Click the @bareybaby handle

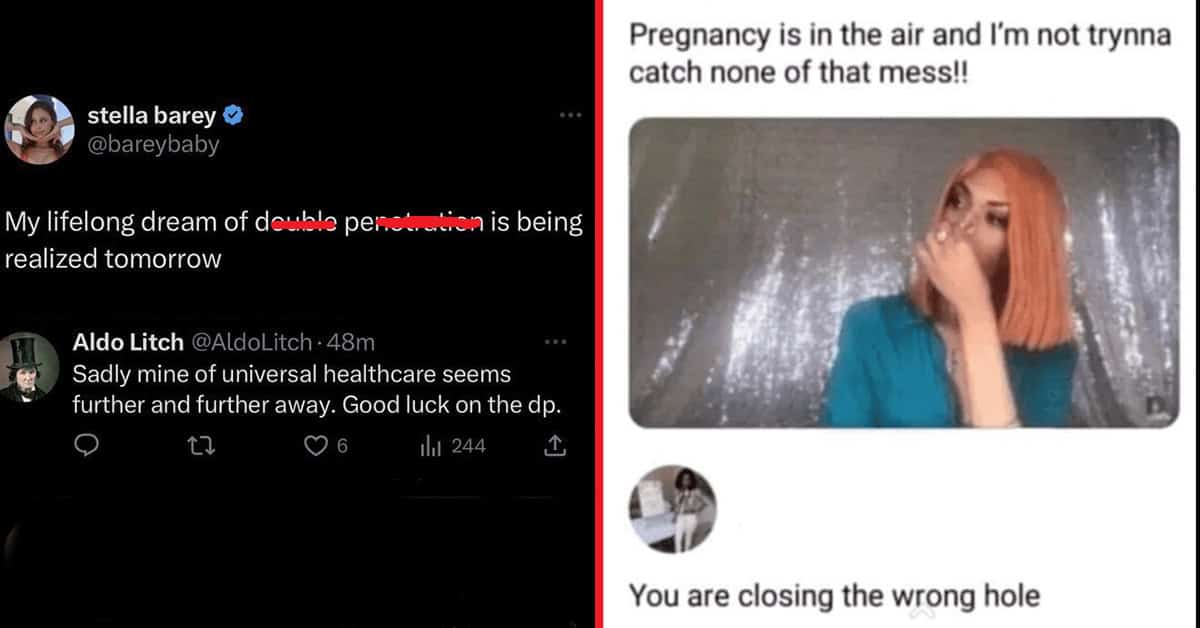tap(154, 145)
